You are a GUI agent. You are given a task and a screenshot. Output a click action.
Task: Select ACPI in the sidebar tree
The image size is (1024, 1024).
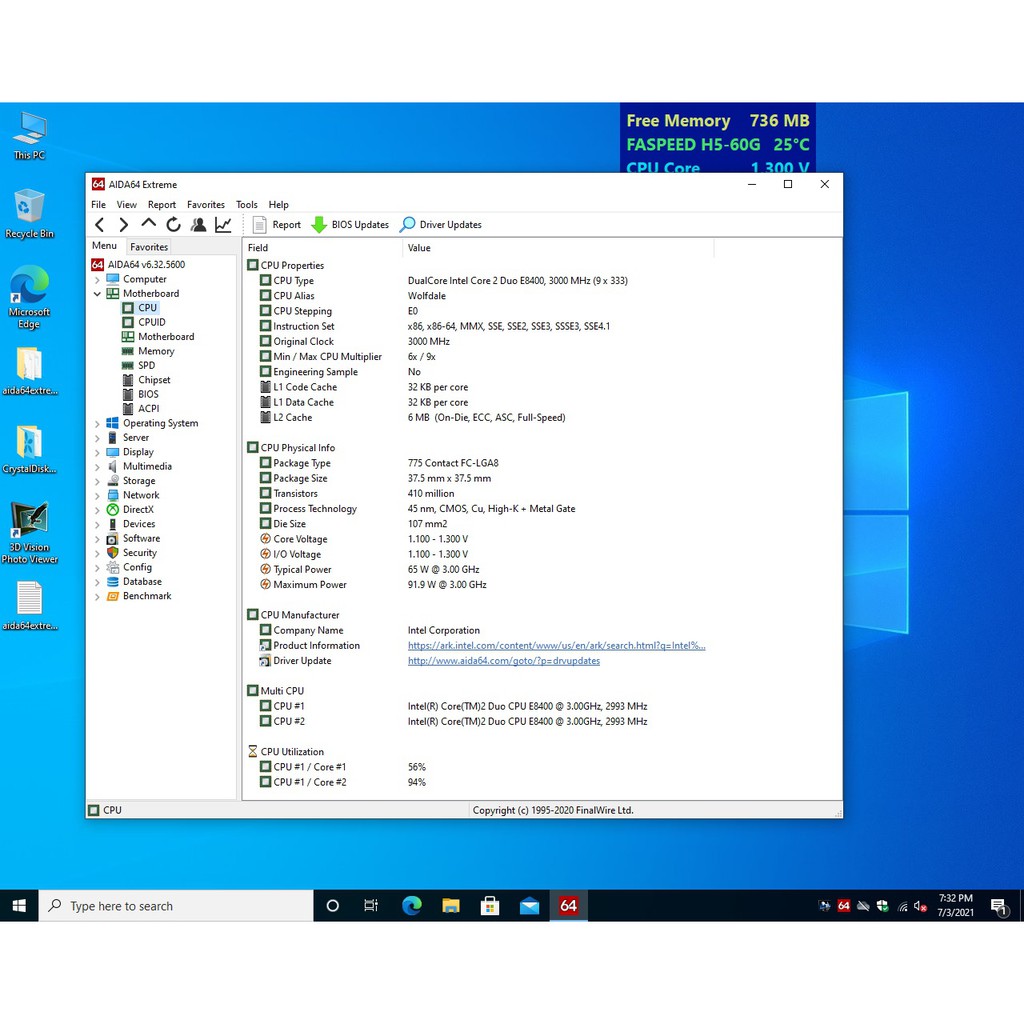pos(141,408)
